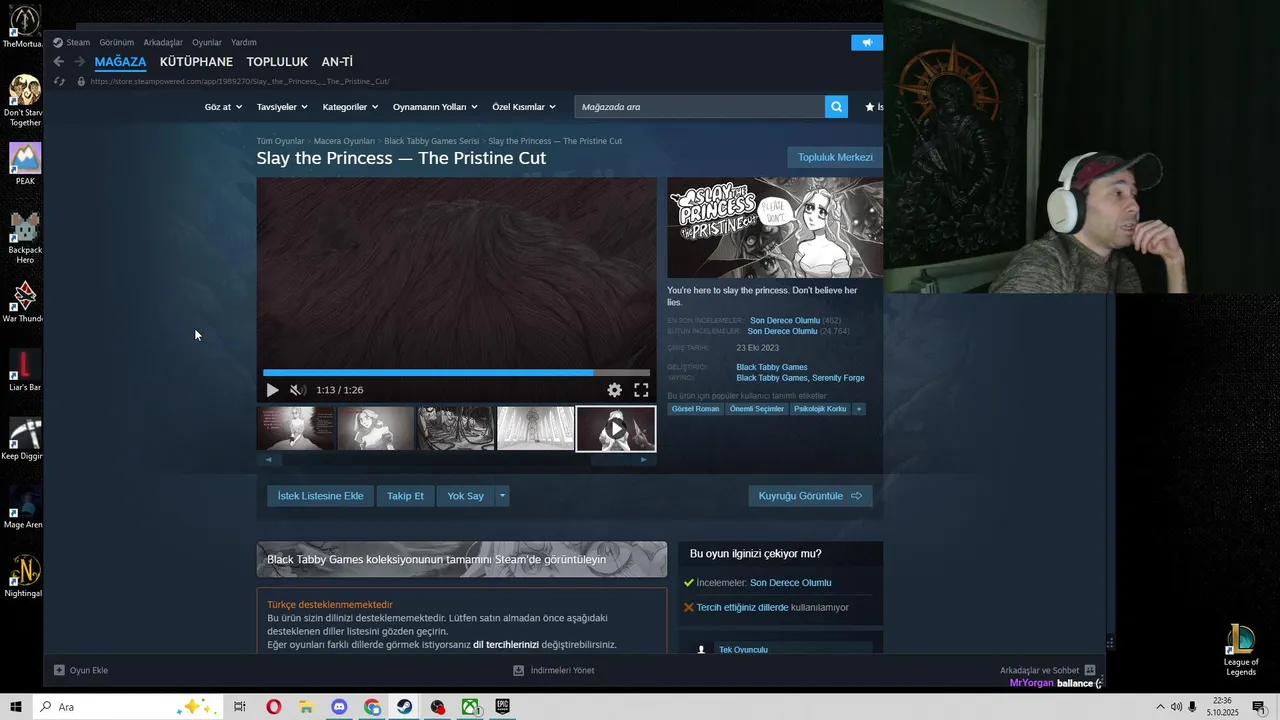Image resolution: width=1280 pixels, height=720 pixels.
Task: Open the Yardım menu
Action: [x=244, y=42]
